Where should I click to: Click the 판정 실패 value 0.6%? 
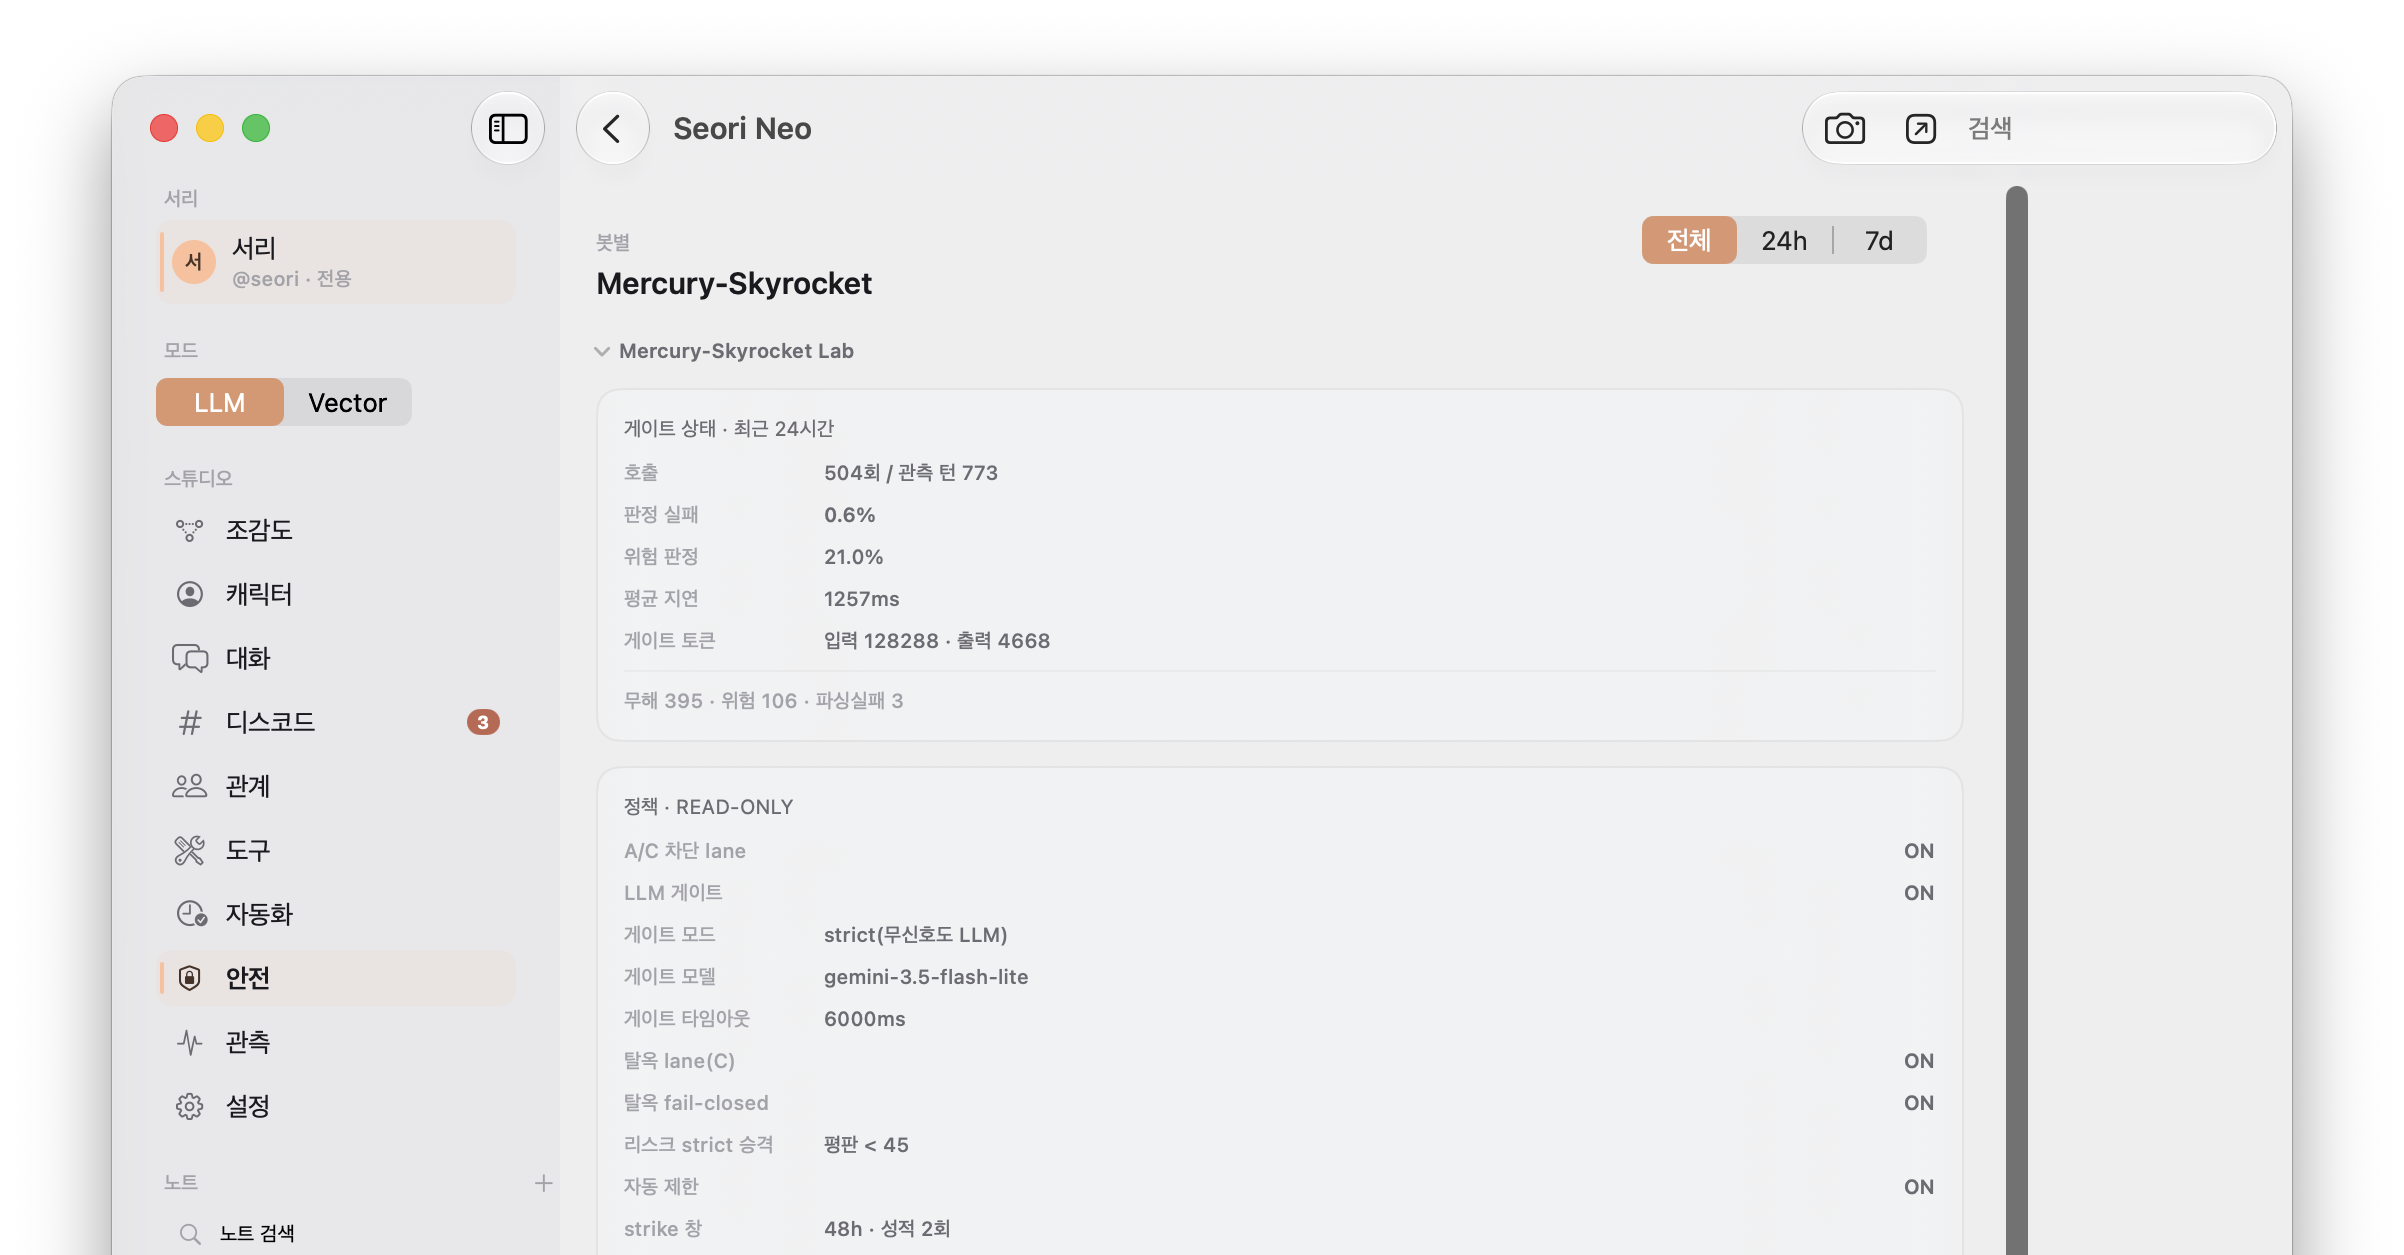(x=849, y=515)
